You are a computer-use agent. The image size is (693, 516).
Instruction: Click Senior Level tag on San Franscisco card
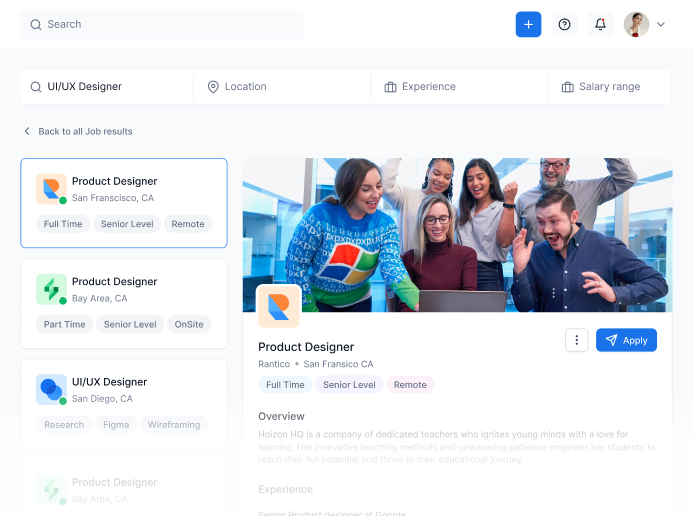(127, 224)
